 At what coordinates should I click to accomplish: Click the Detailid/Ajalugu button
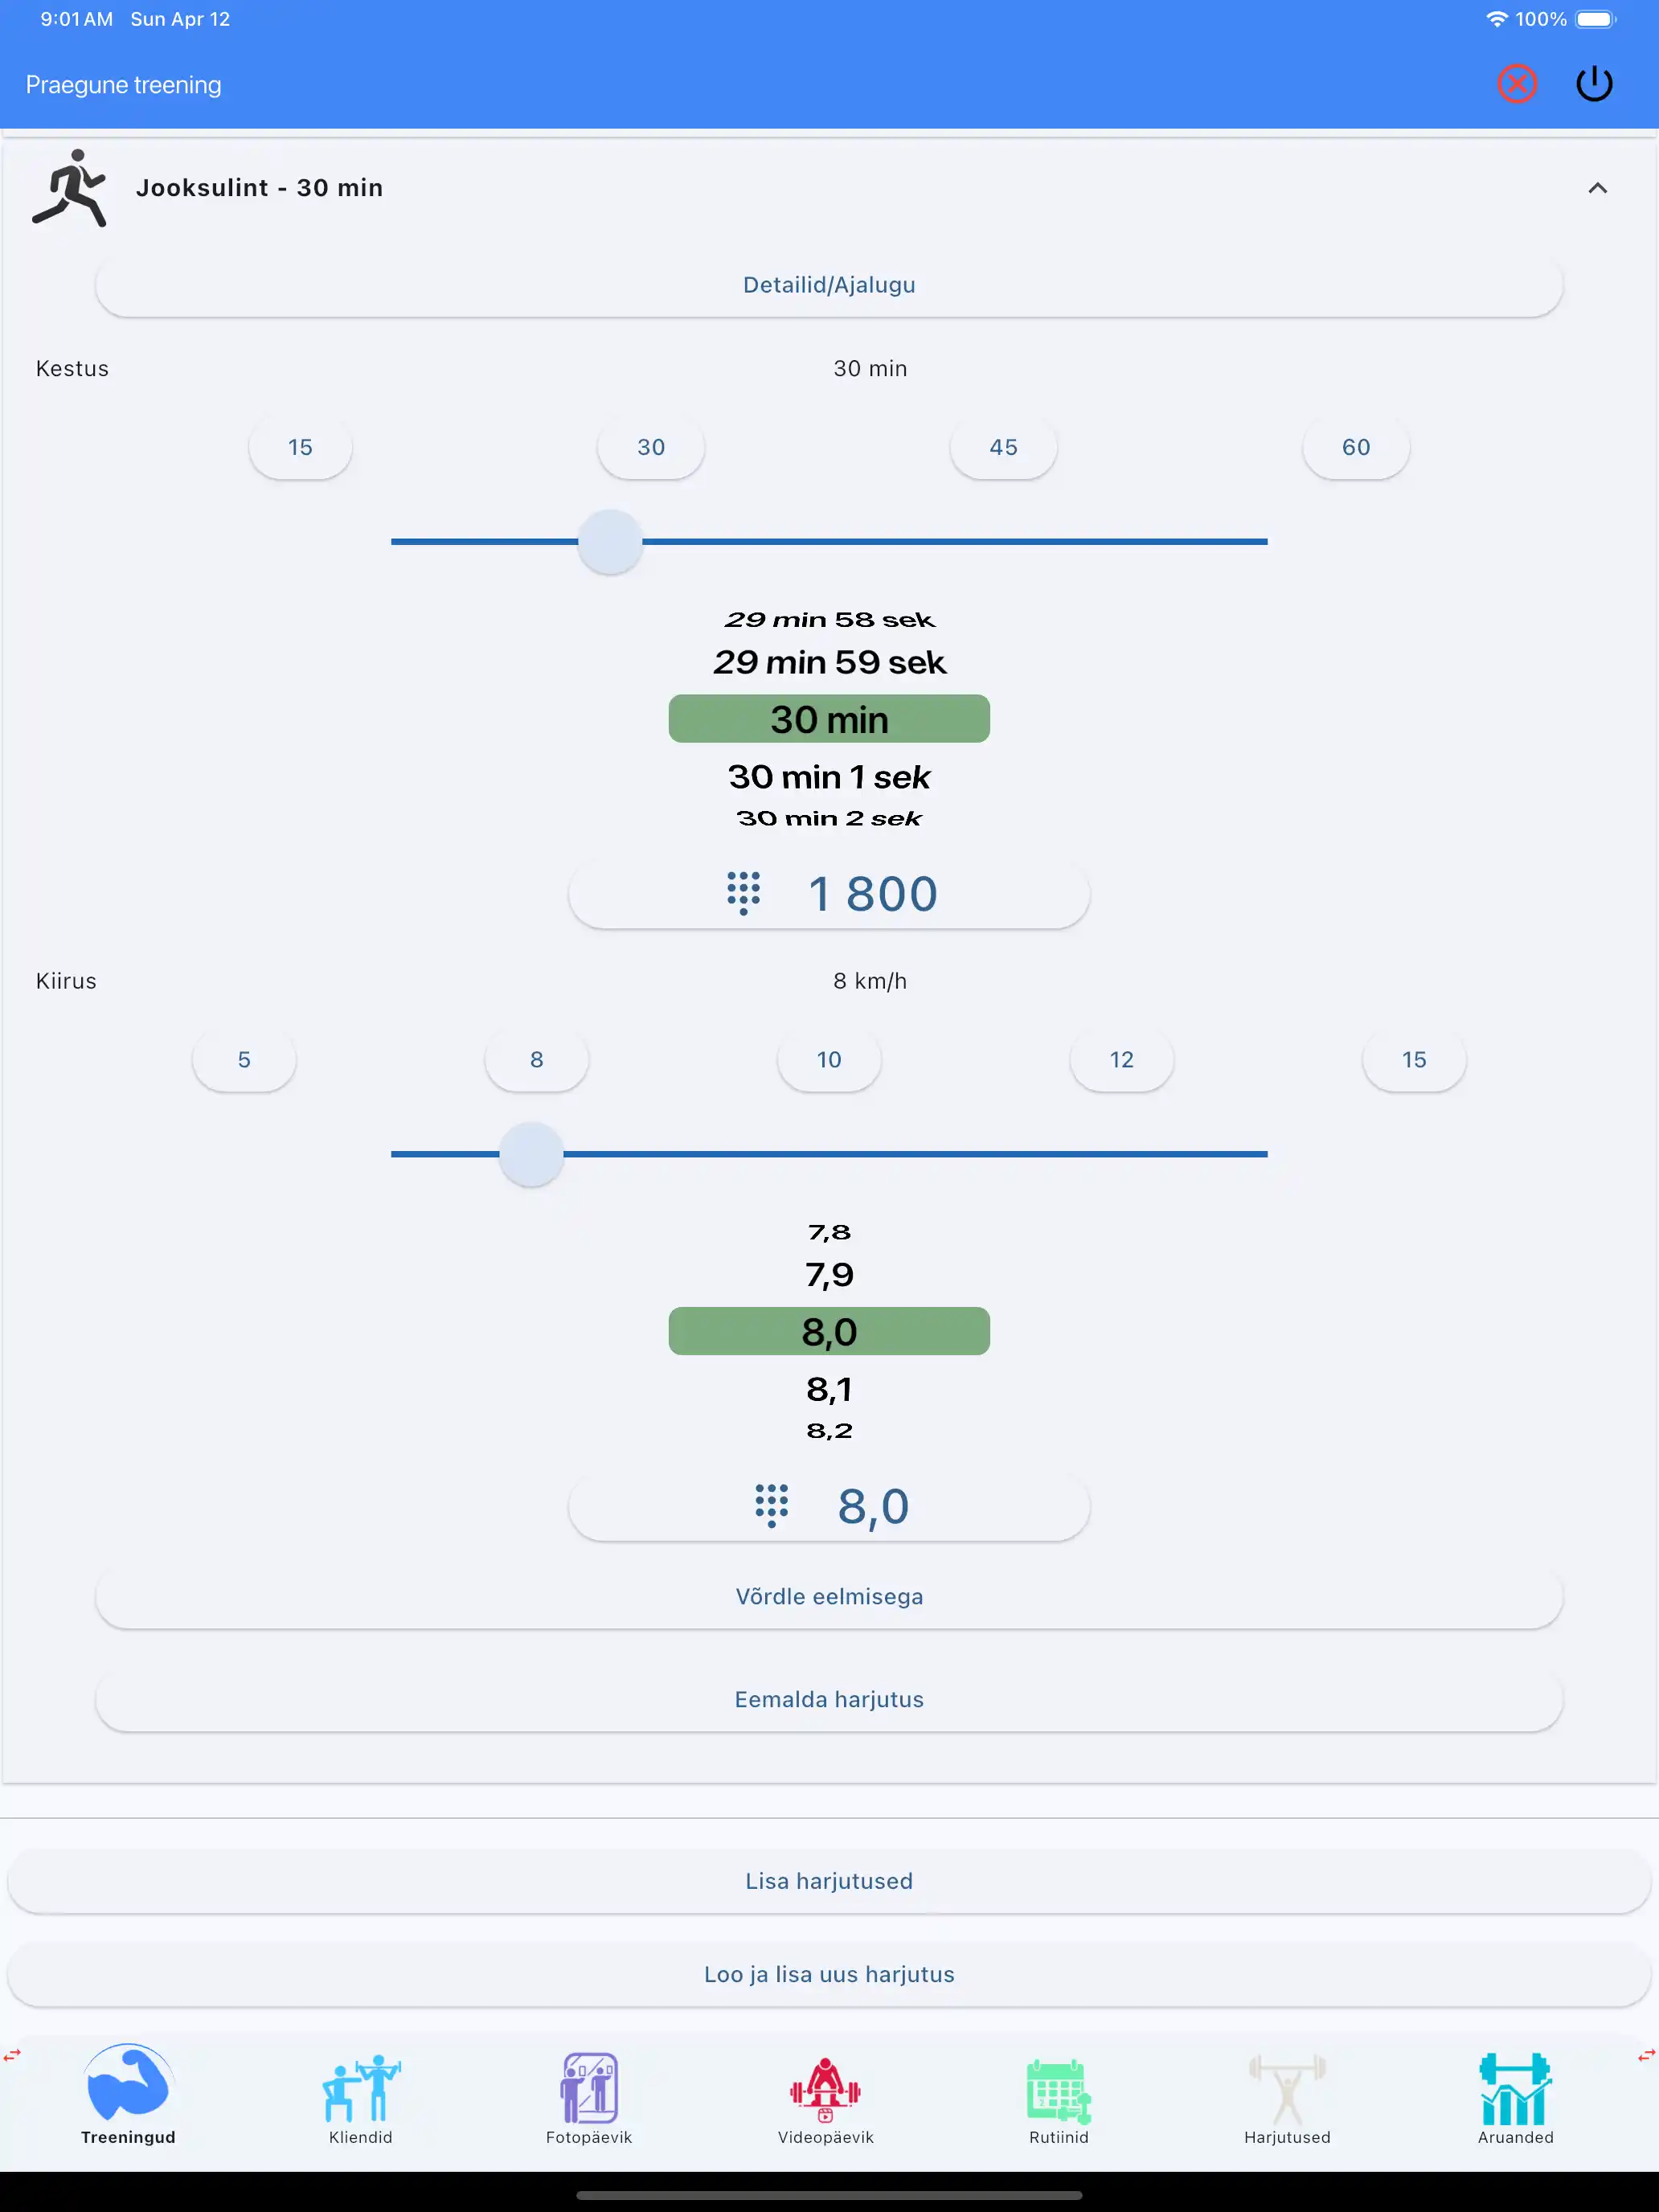pos(829,285)
